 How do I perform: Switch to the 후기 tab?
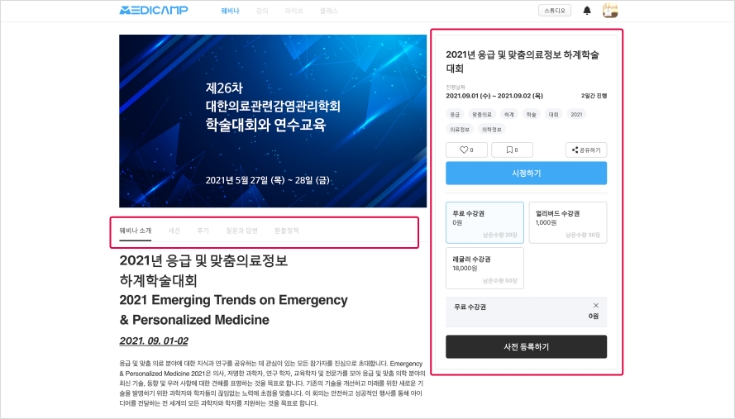(x=203, y=231)
